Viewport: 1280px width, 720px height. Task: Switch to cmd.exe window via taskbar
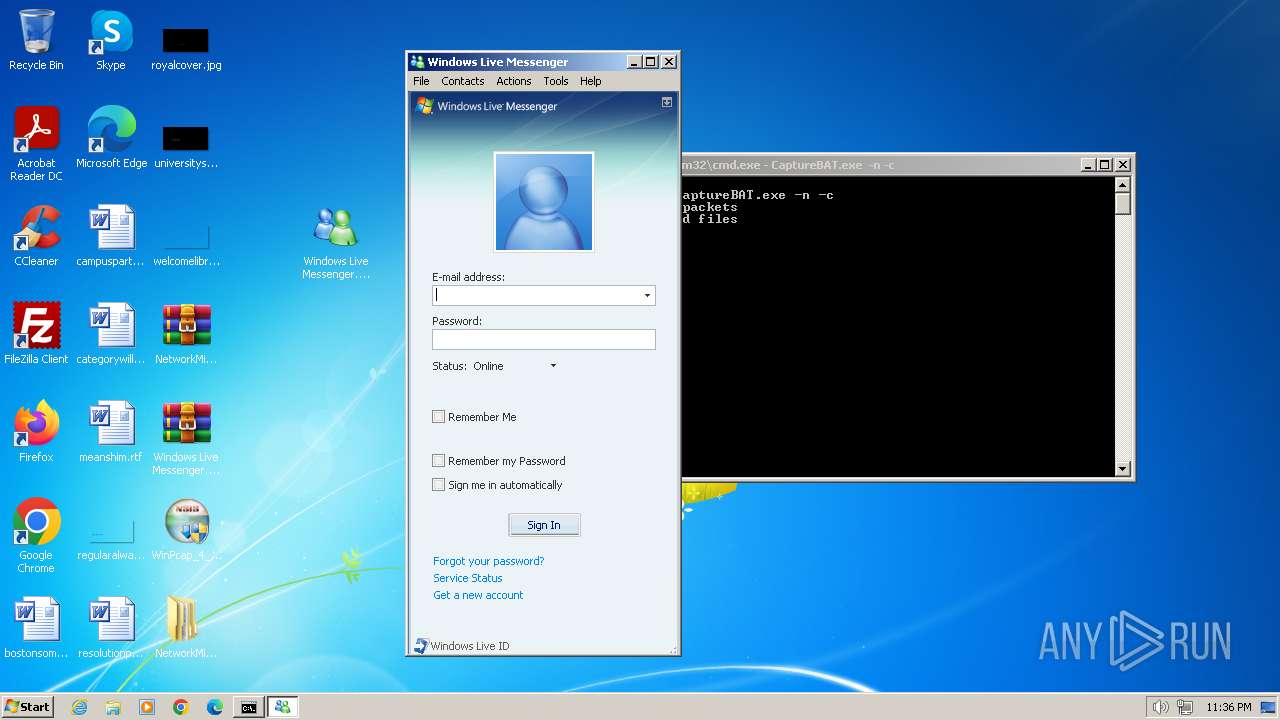248,707
